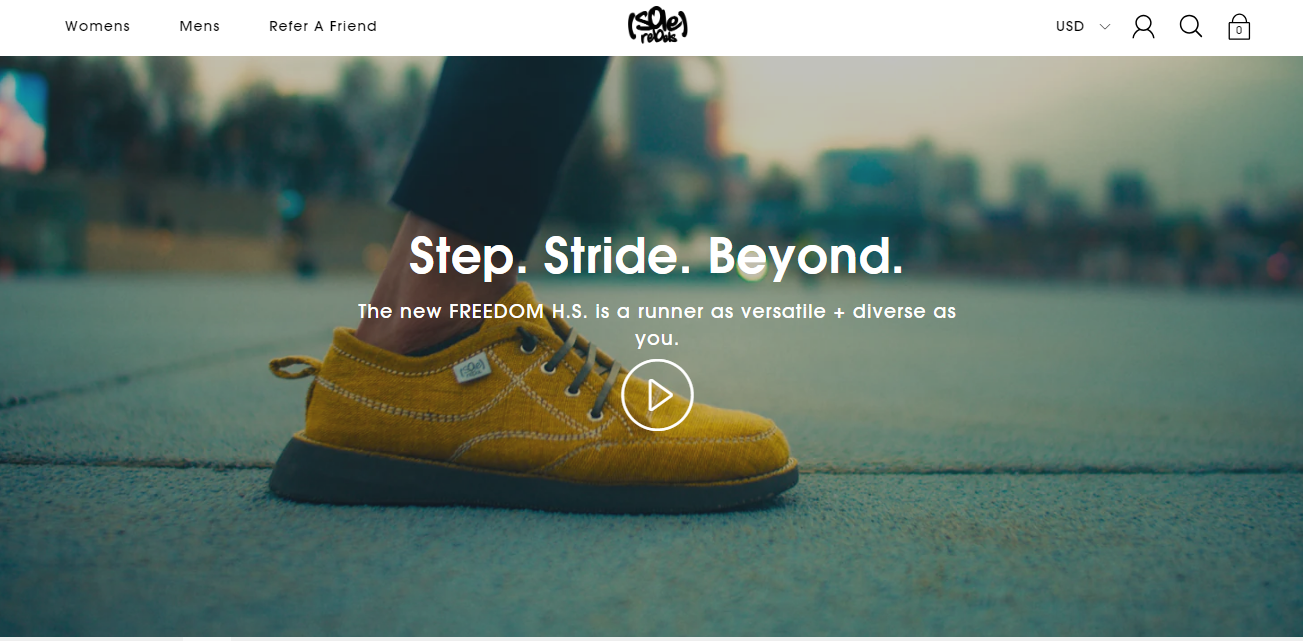Open the USD currency selector
This screenshot has width=1303, height=641.
[x=1083, y=27]
